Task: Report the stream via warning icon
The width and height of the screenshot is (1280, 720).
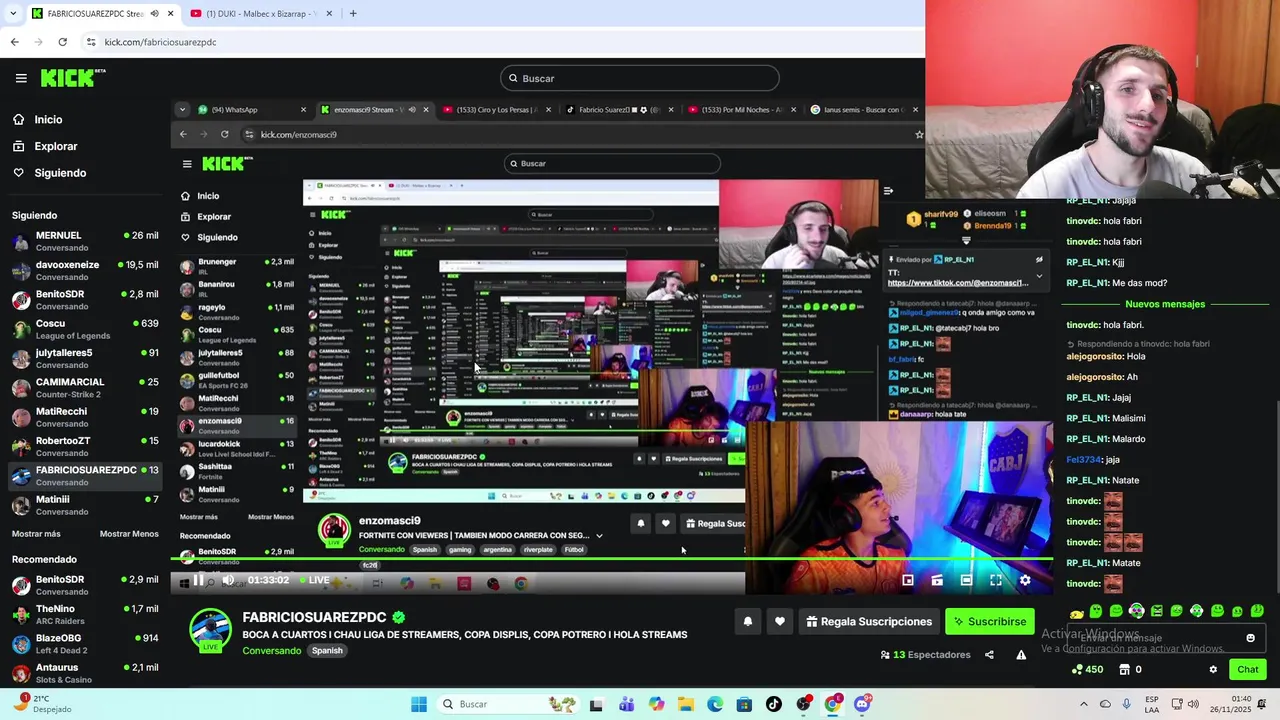Action: [1021, 655]
